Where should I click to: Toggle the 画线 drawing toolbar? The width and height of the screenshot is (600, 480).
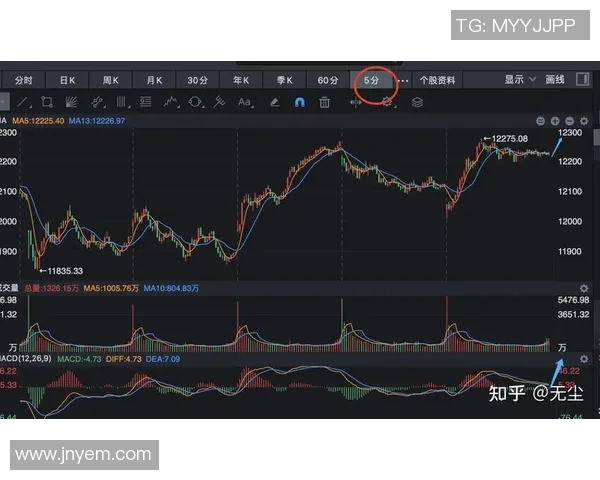pos(555,79)
